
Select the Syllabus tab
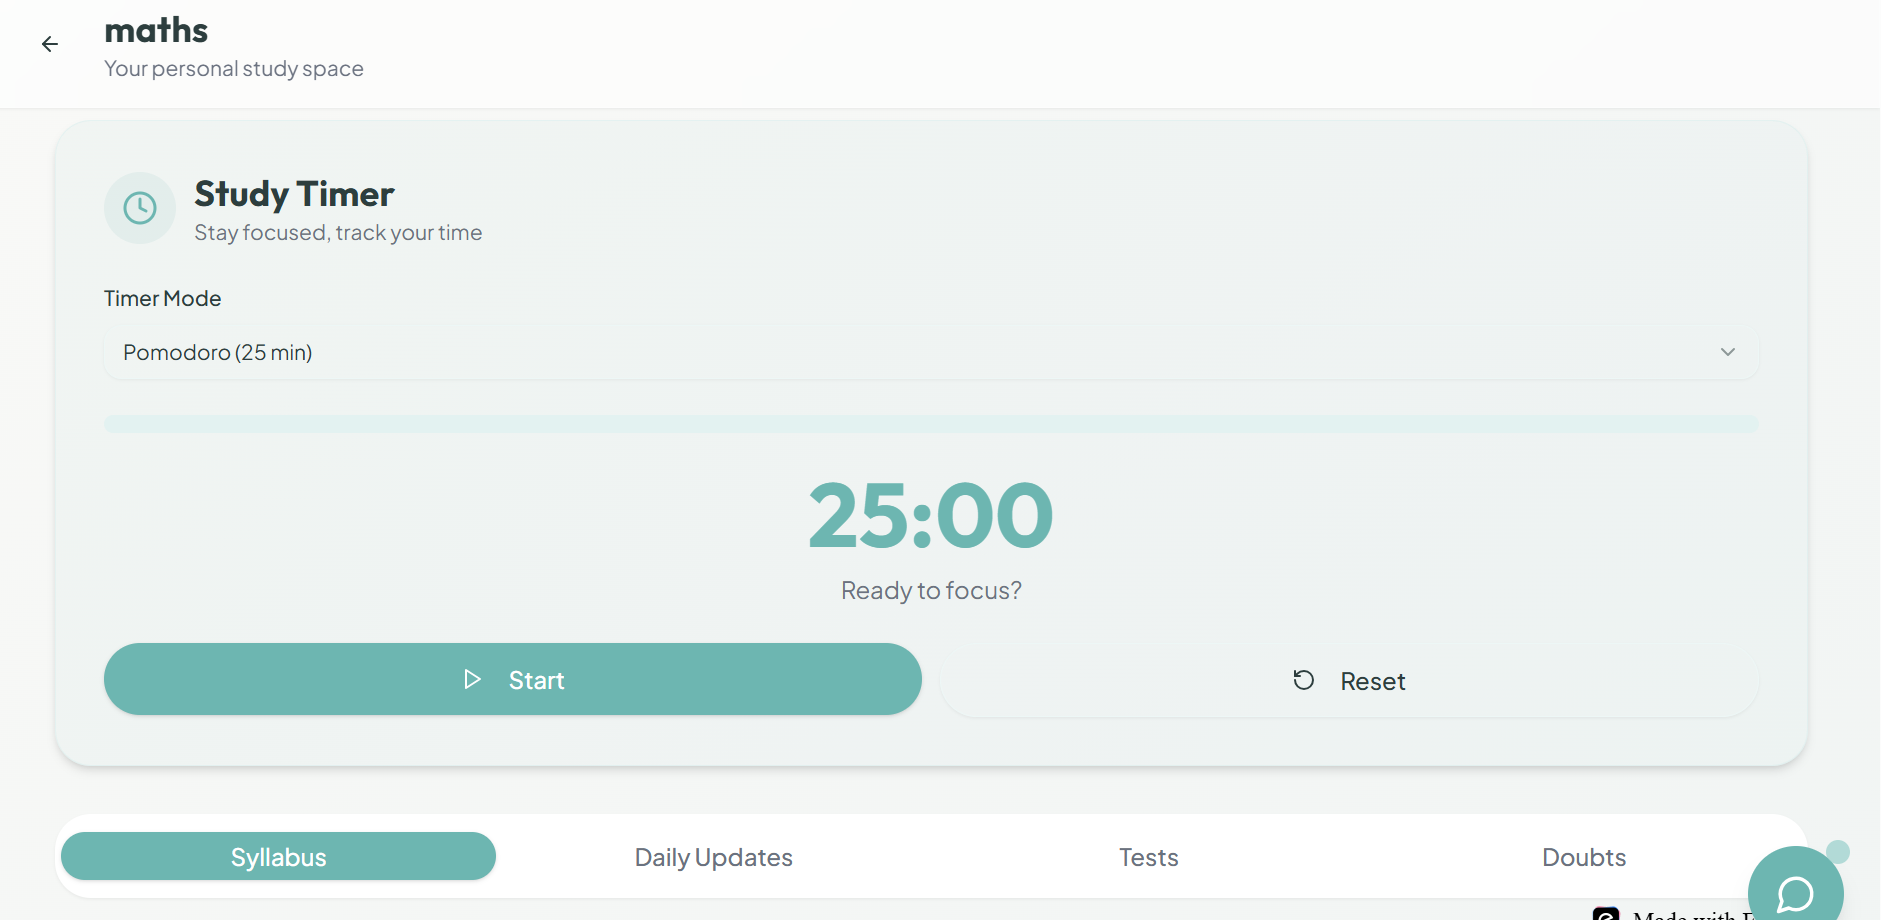click(x=278, y=856)
